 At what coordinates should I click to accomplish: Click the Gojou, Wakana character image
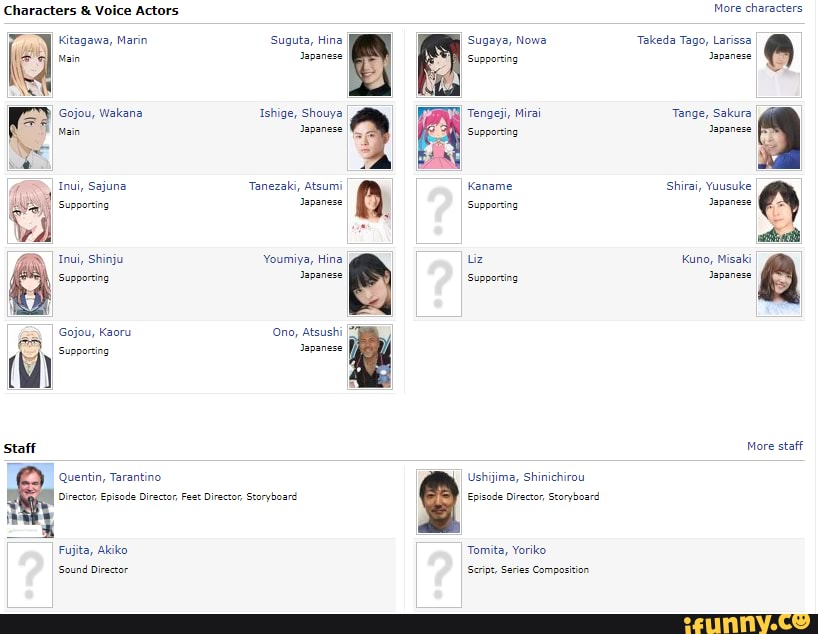30,138
